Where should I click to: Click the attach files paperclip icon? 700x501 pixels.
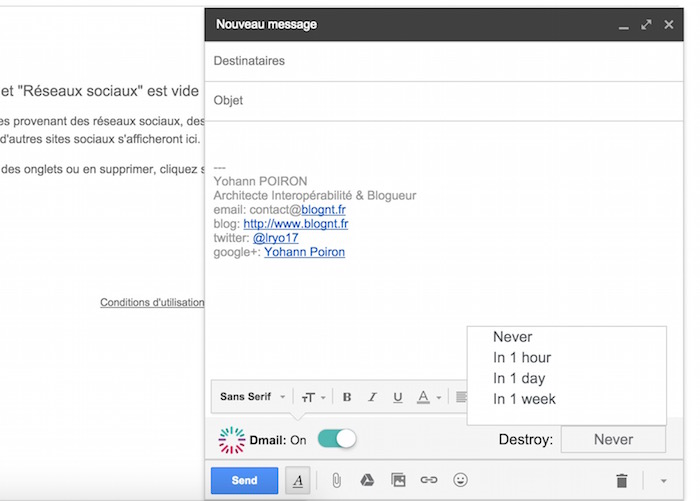337,480
